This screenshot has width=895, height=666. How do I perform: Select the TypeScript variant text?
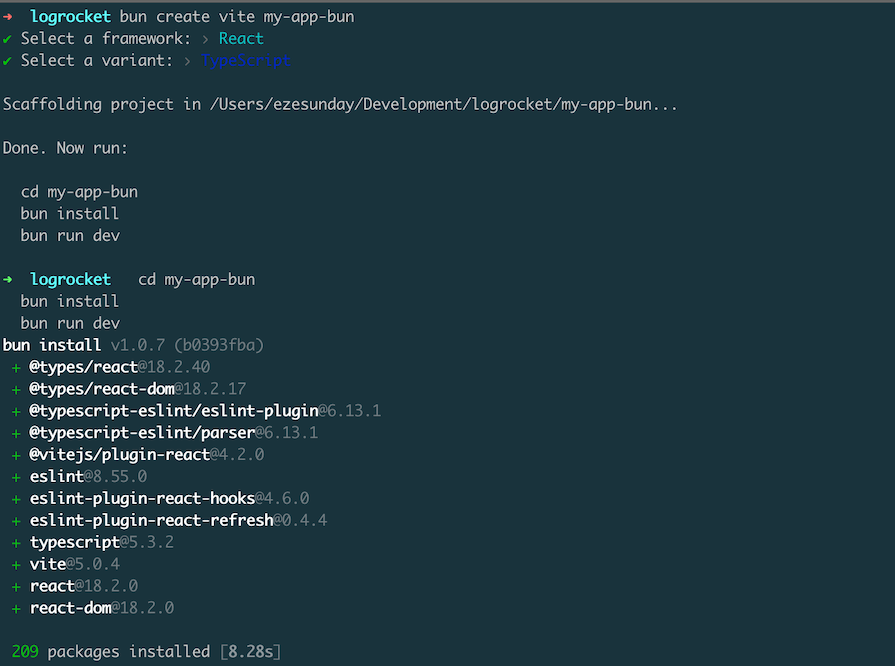(x=245, y=60)
